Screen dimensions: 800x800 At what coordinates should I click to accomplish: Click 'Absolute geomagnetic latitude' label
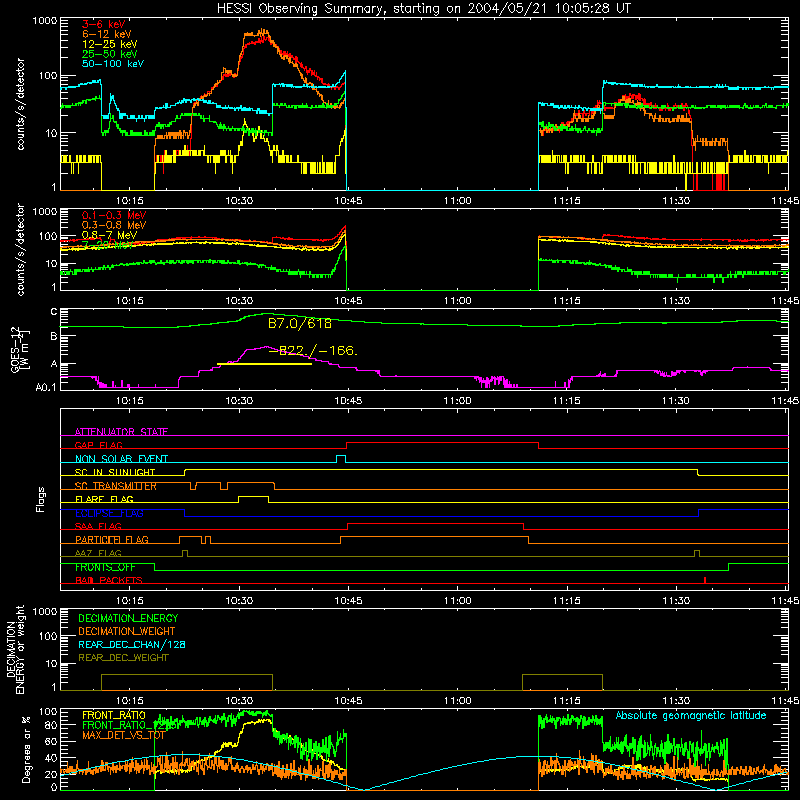[x=691, y=715]
